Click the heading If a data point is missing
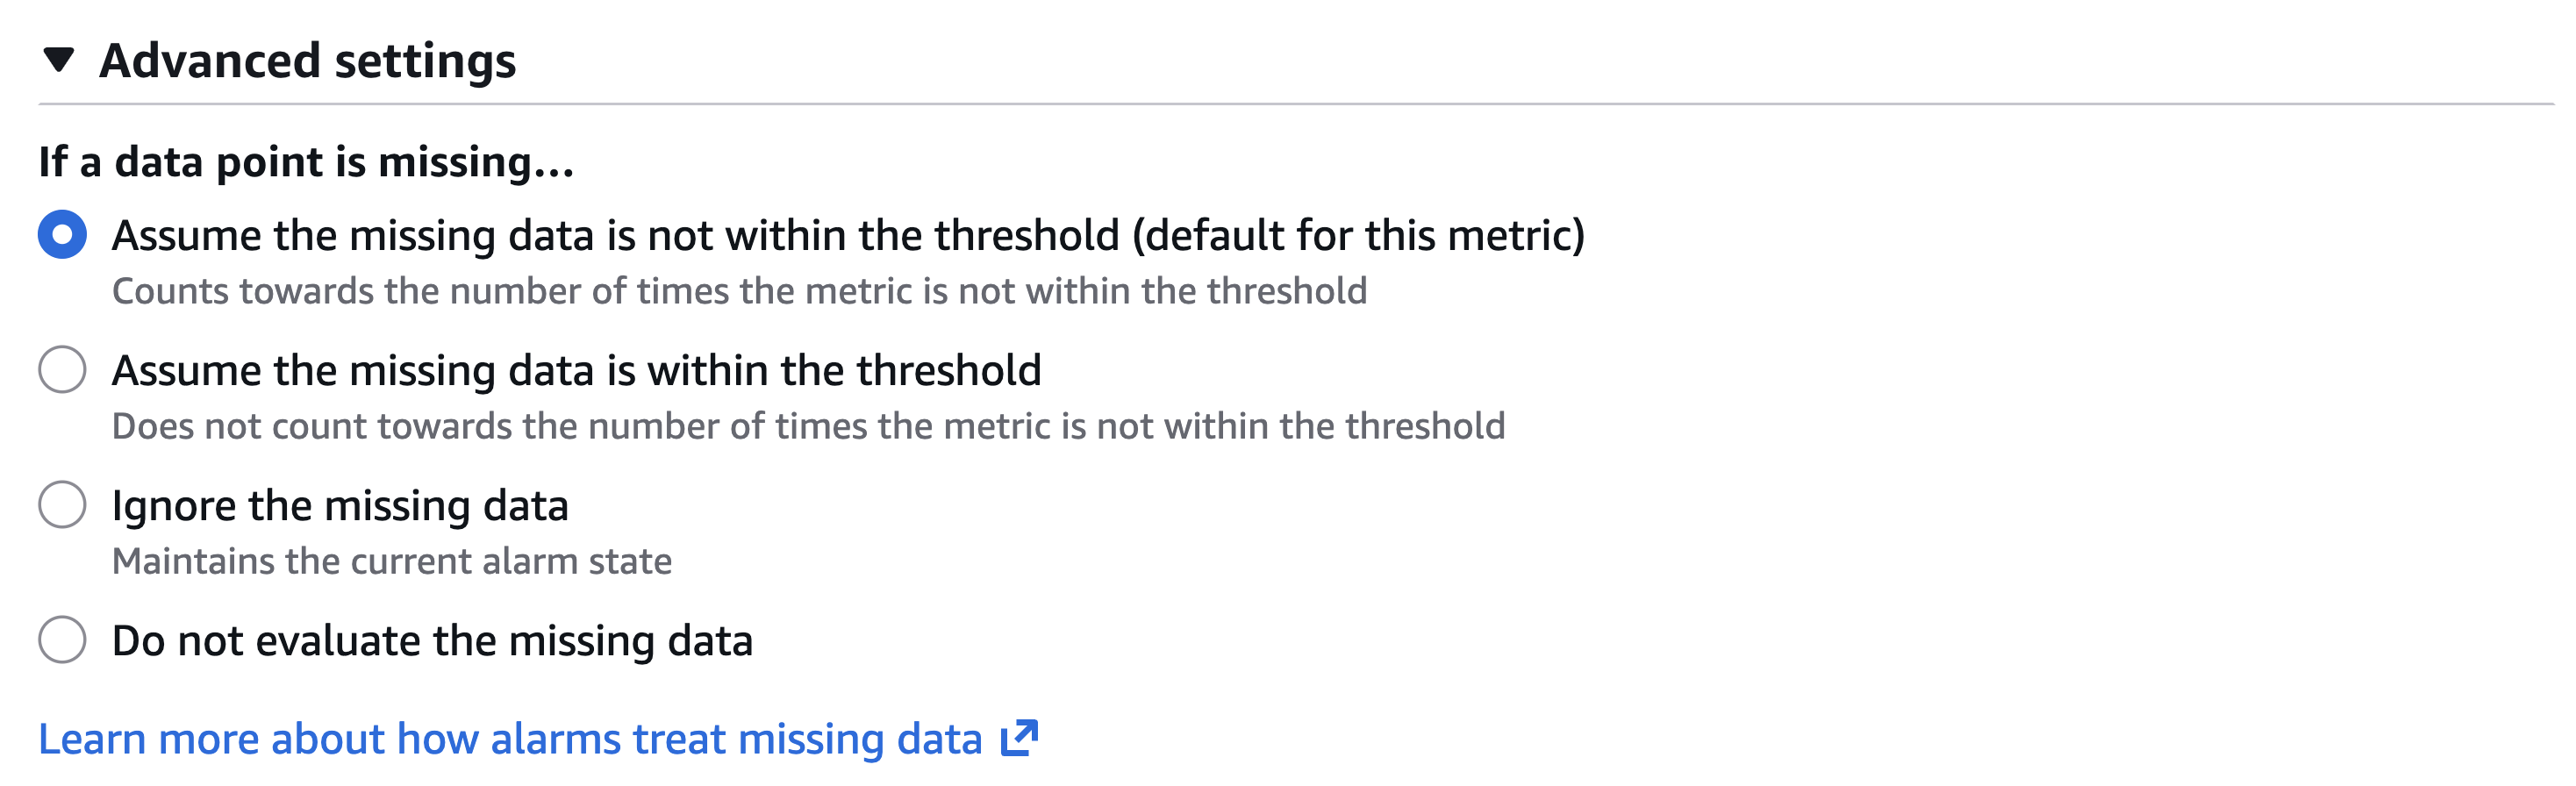The image size is (2576, 786). pyautogui.click(x=305, y=162)
